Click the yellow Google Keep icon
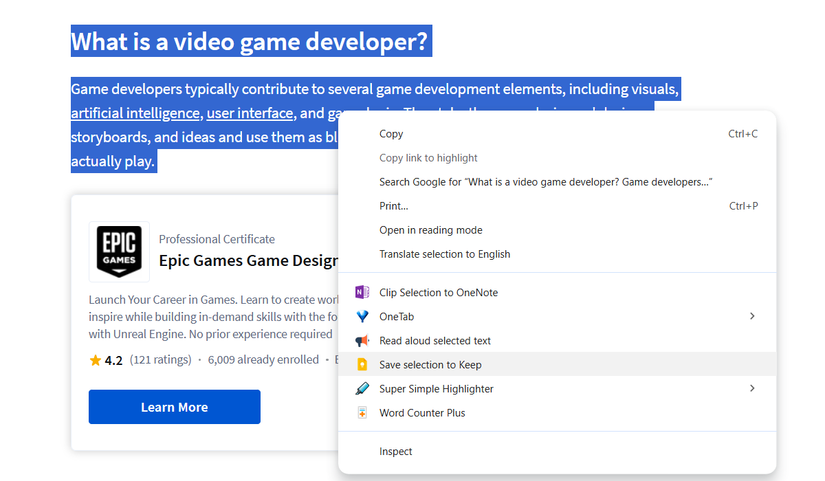 point(362,364)
